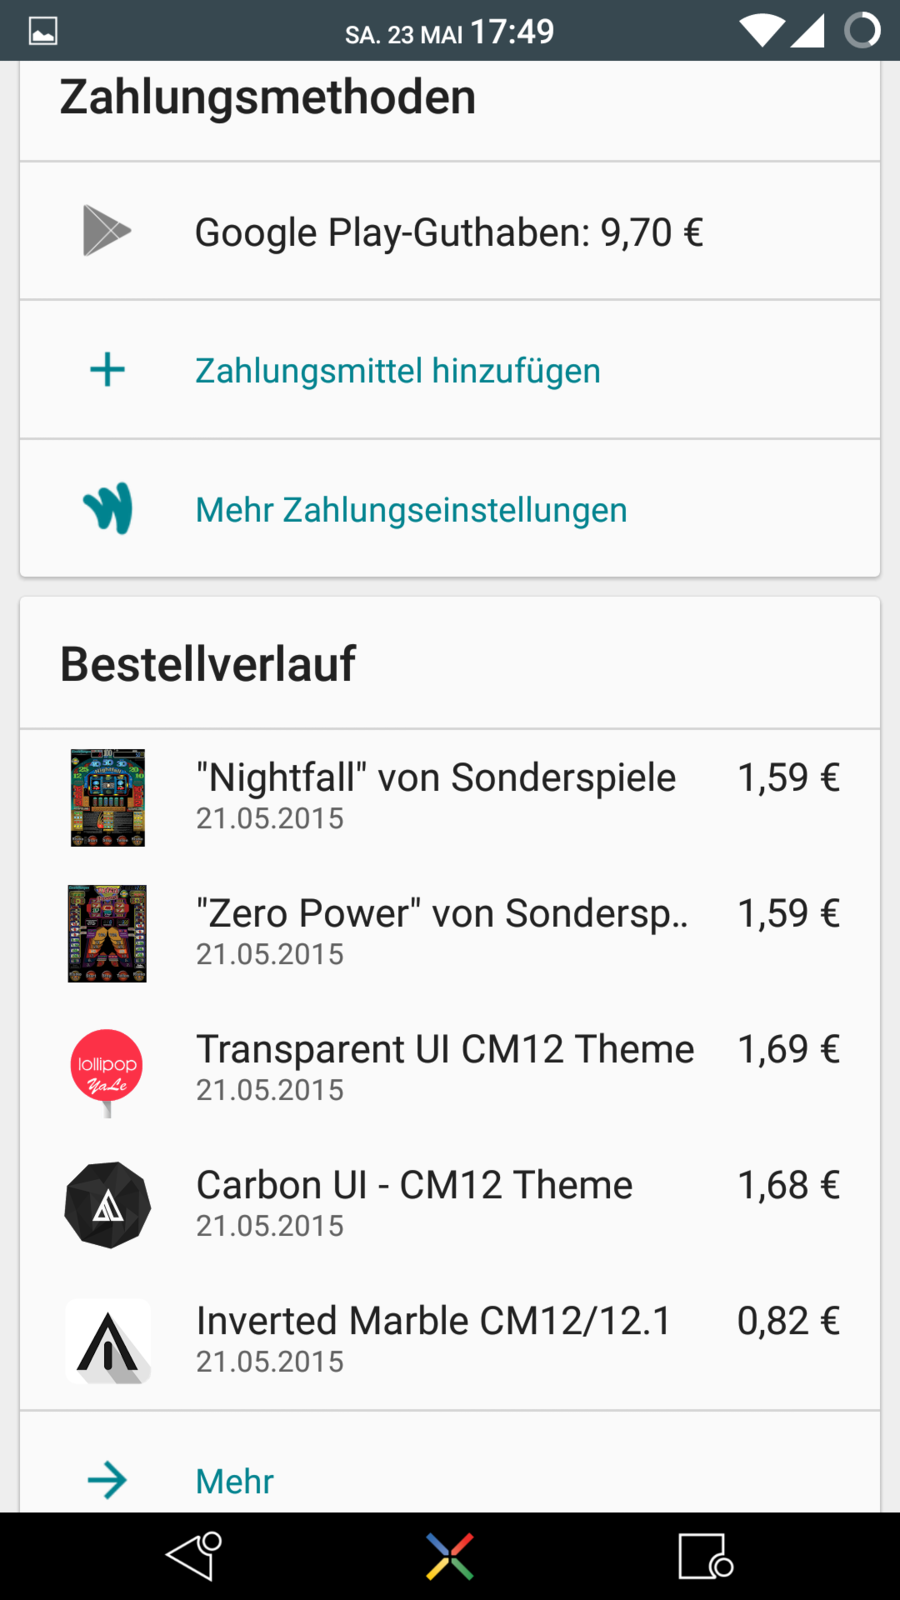
Task: Open the Nightfall app thumbnail
Action: pos(108,798)
